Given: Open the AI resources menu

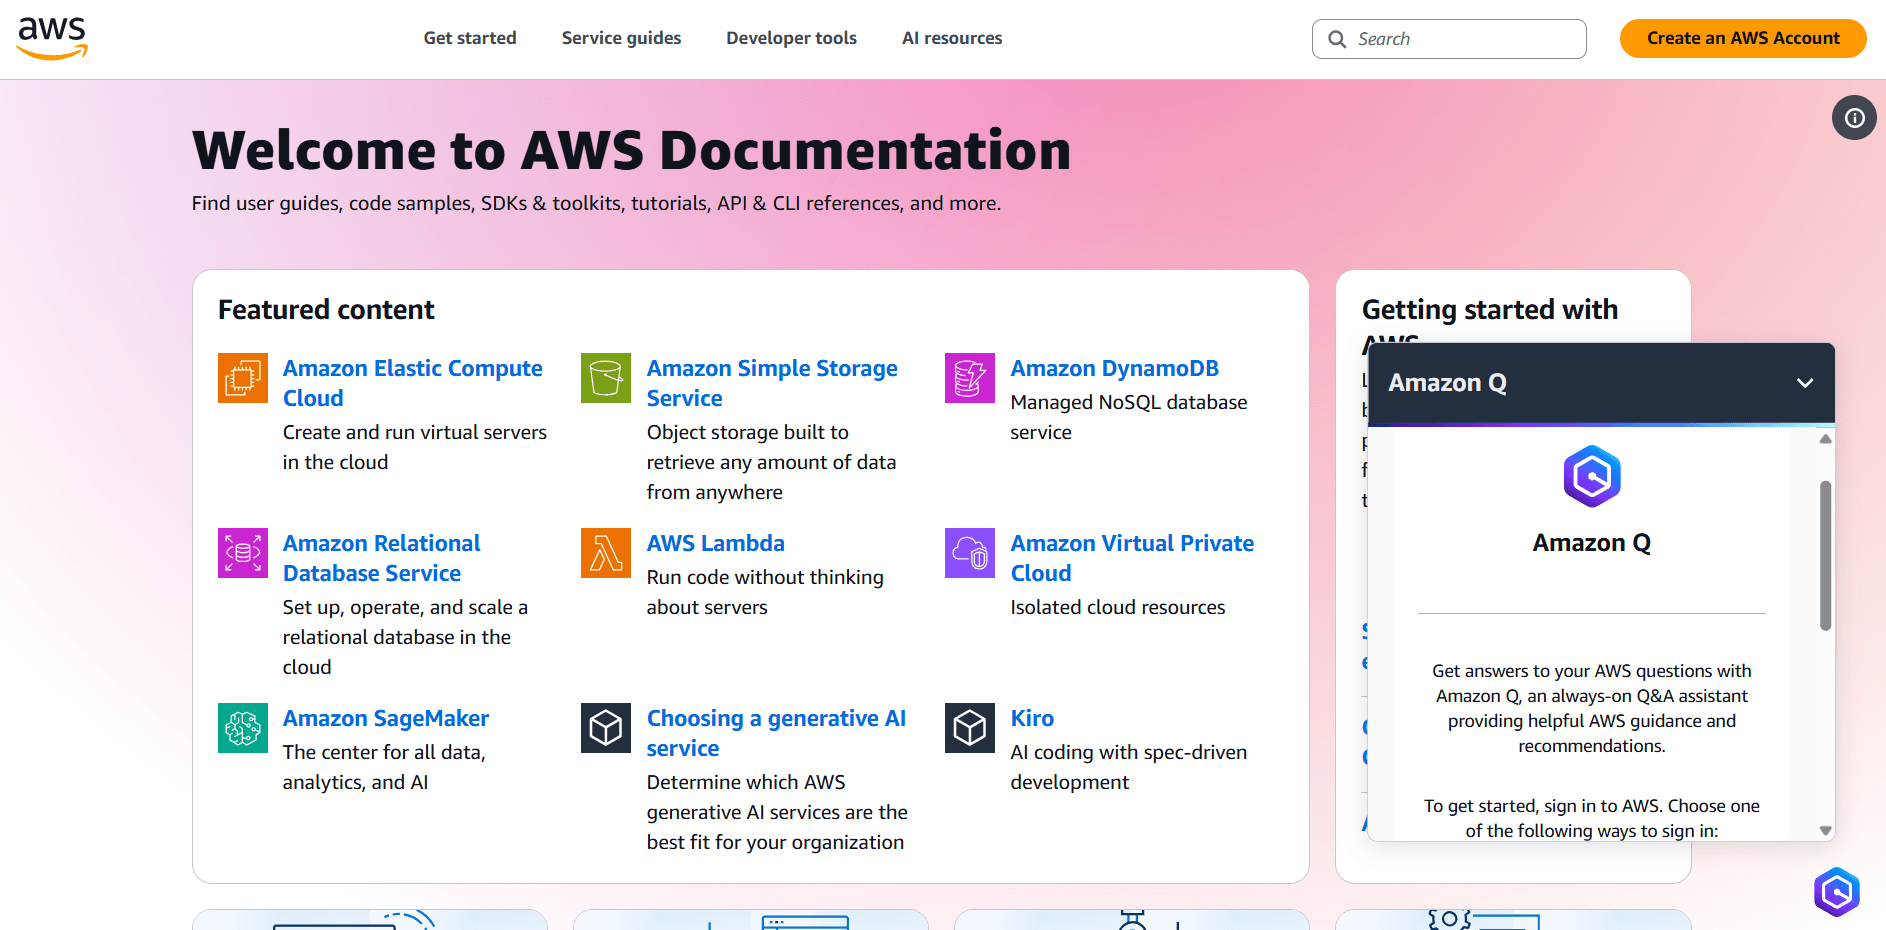Looking at the screenshot, I should (952, 38).
